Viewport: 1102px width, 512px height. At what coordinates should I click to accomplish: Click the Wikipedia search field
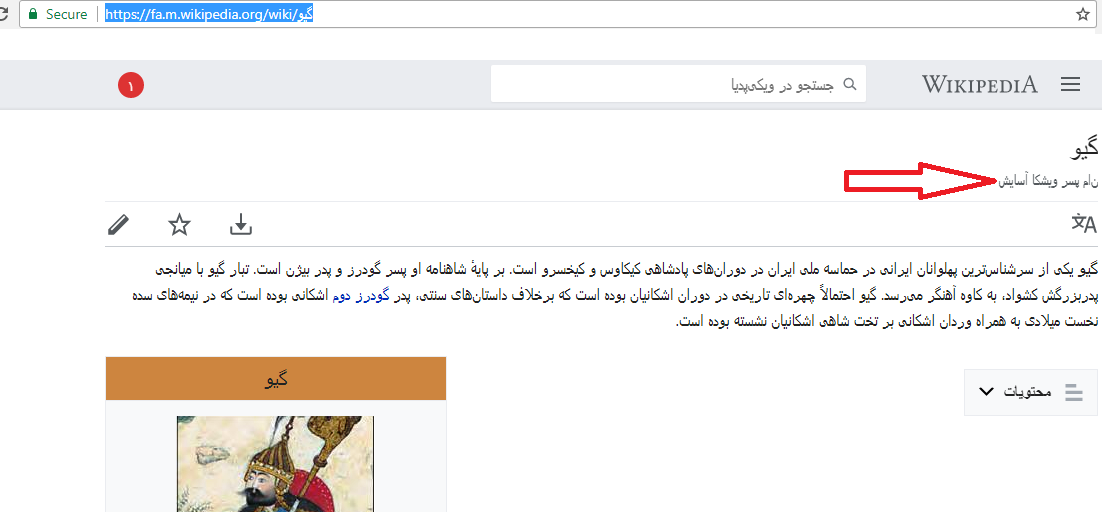[x=678, y=84]
